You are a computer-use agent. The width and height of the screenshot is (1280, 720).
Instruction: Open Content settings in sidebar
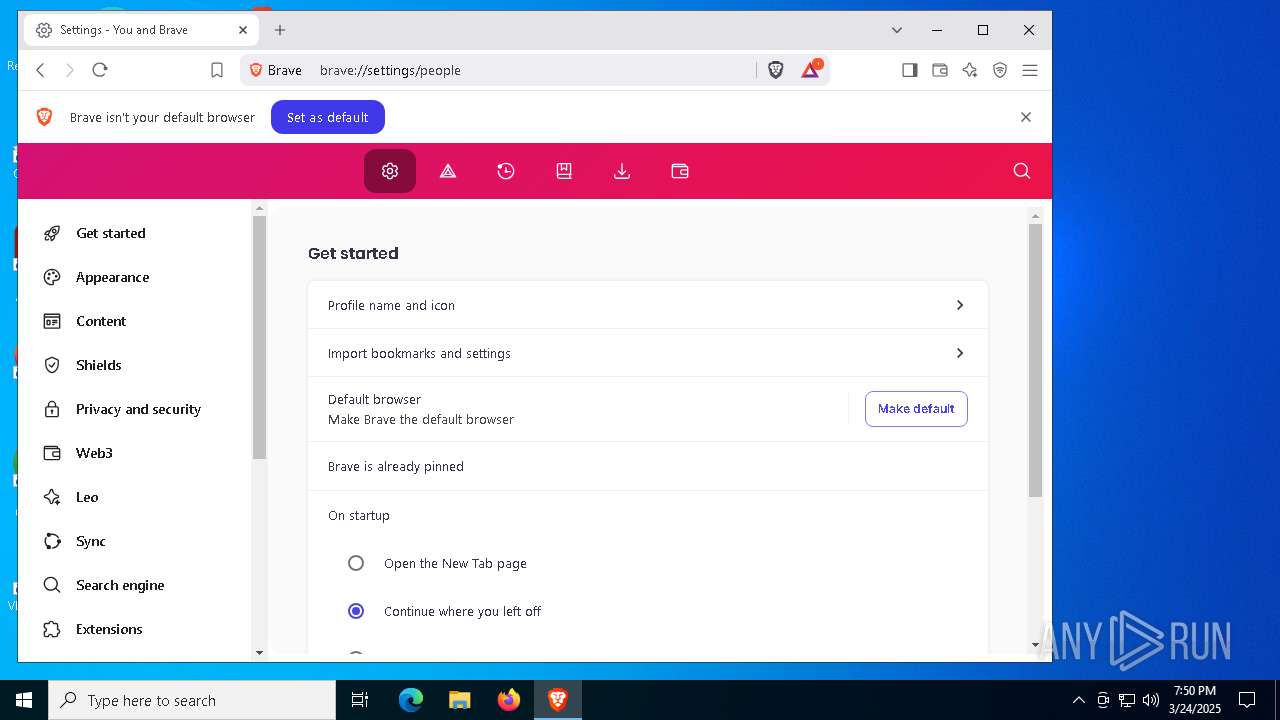click(101, 321)
